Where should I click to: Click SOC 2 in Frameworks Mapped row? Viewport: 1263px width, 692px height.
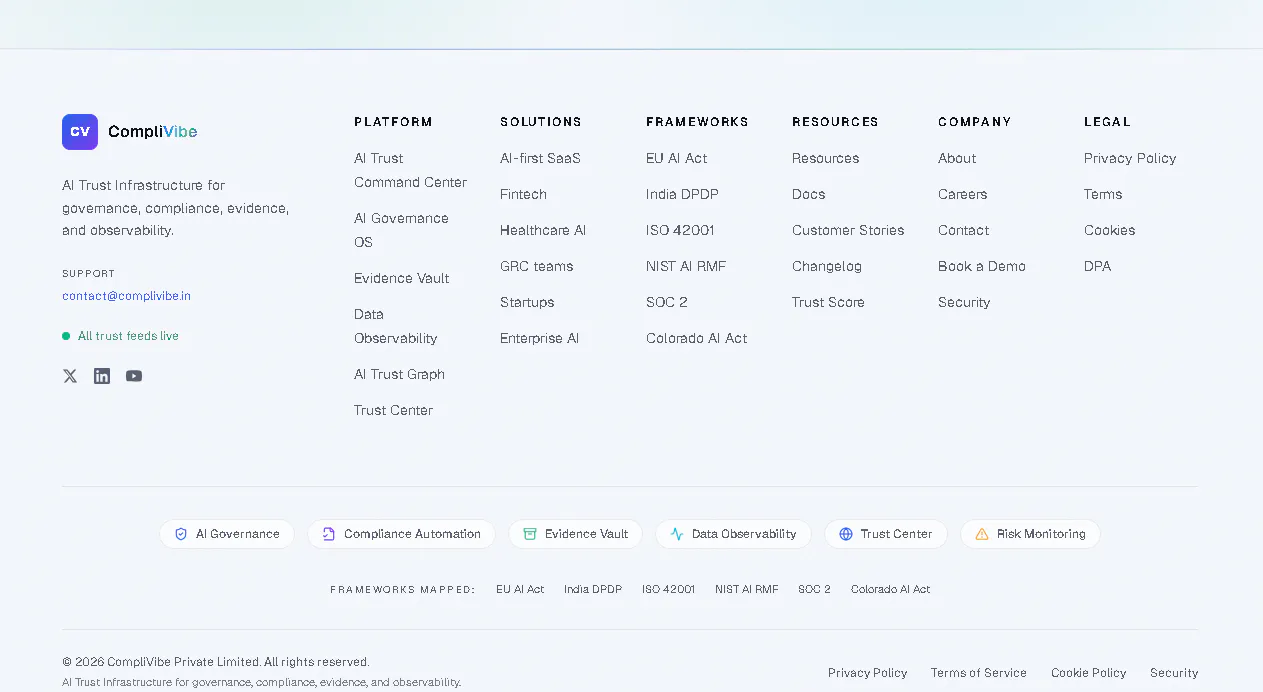814,589
